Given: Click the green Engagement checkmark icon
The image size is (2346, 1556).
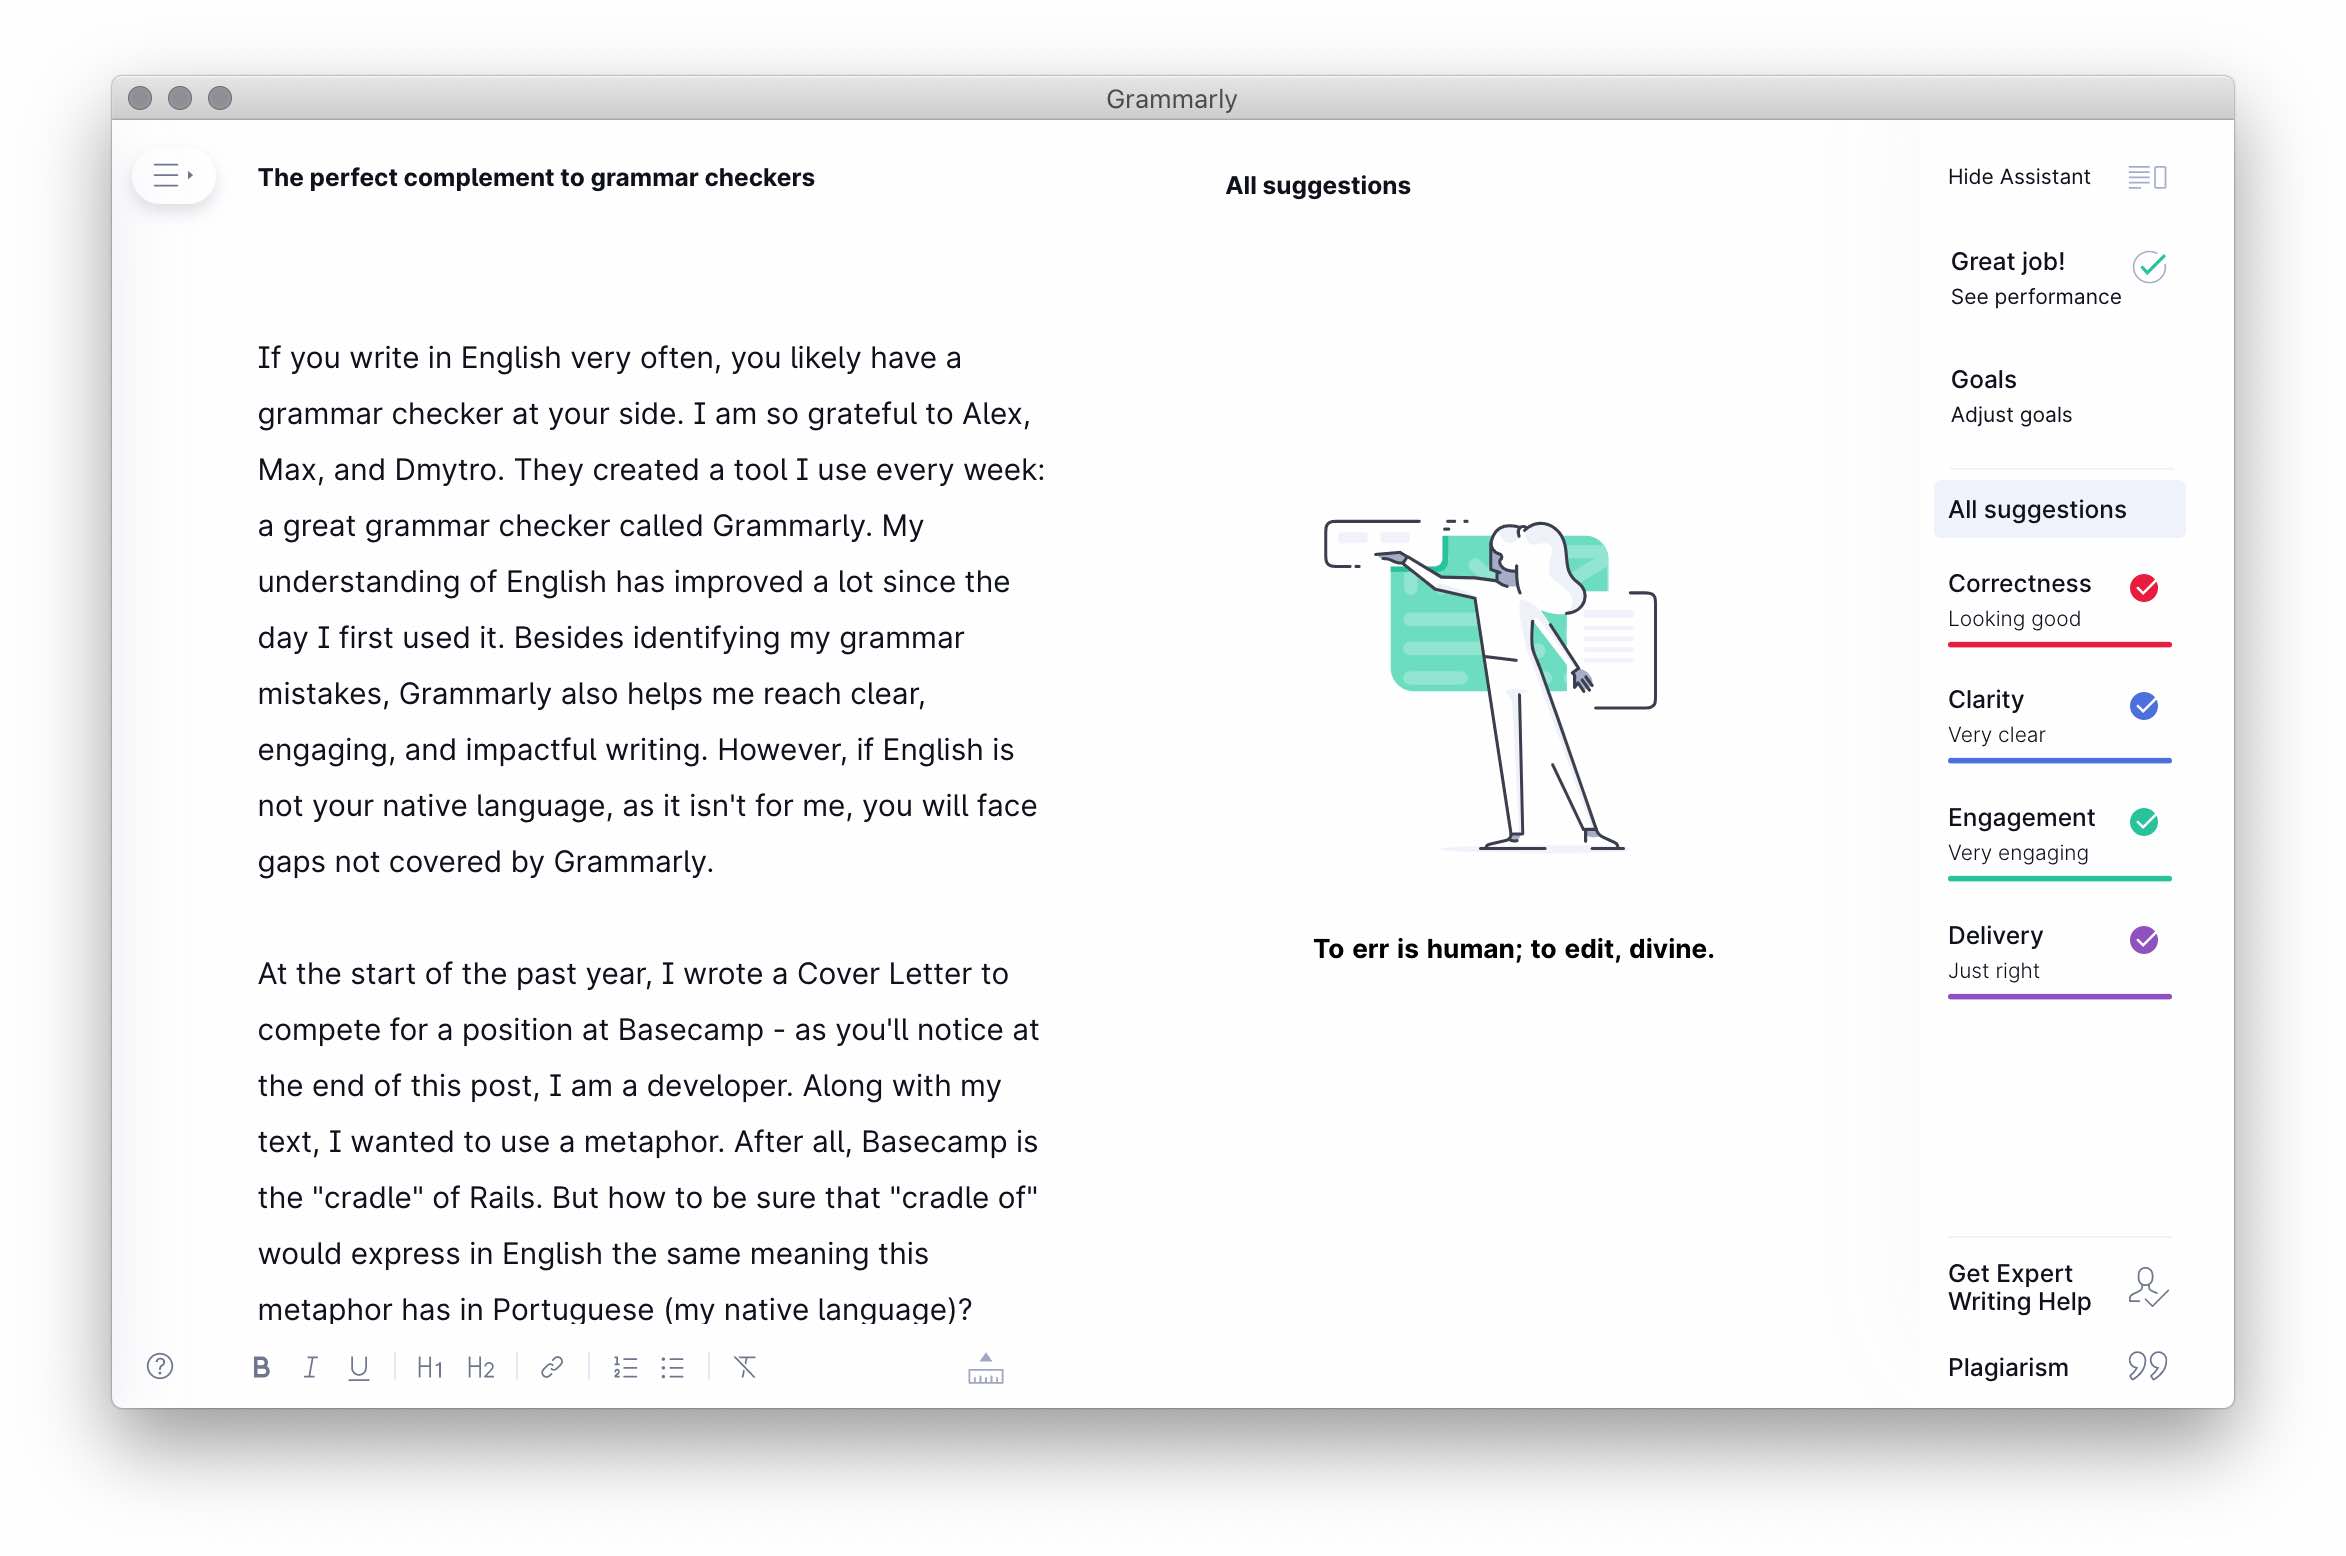Looking at the screenshot, I should point(2143,822).
